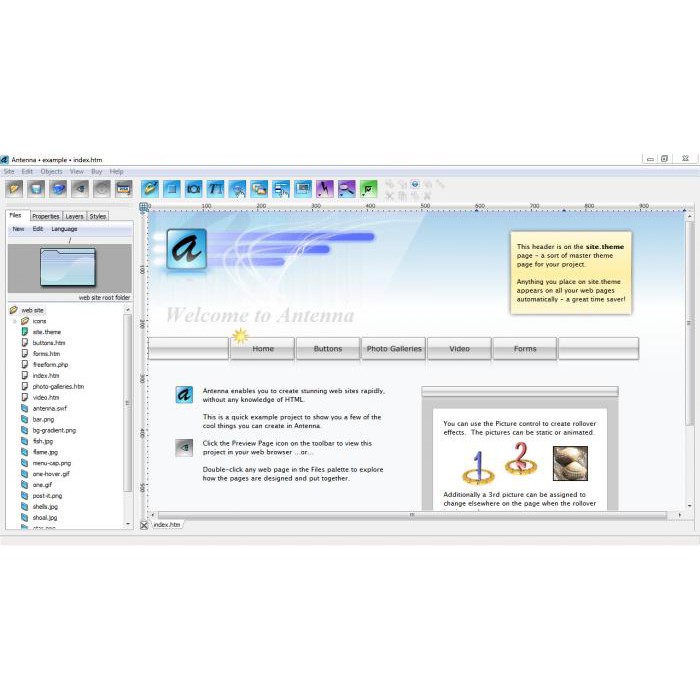The width and height of the screenshot is (700, 700).
Task: Expand the icons folder in file tree
Action: click(15, 321)
